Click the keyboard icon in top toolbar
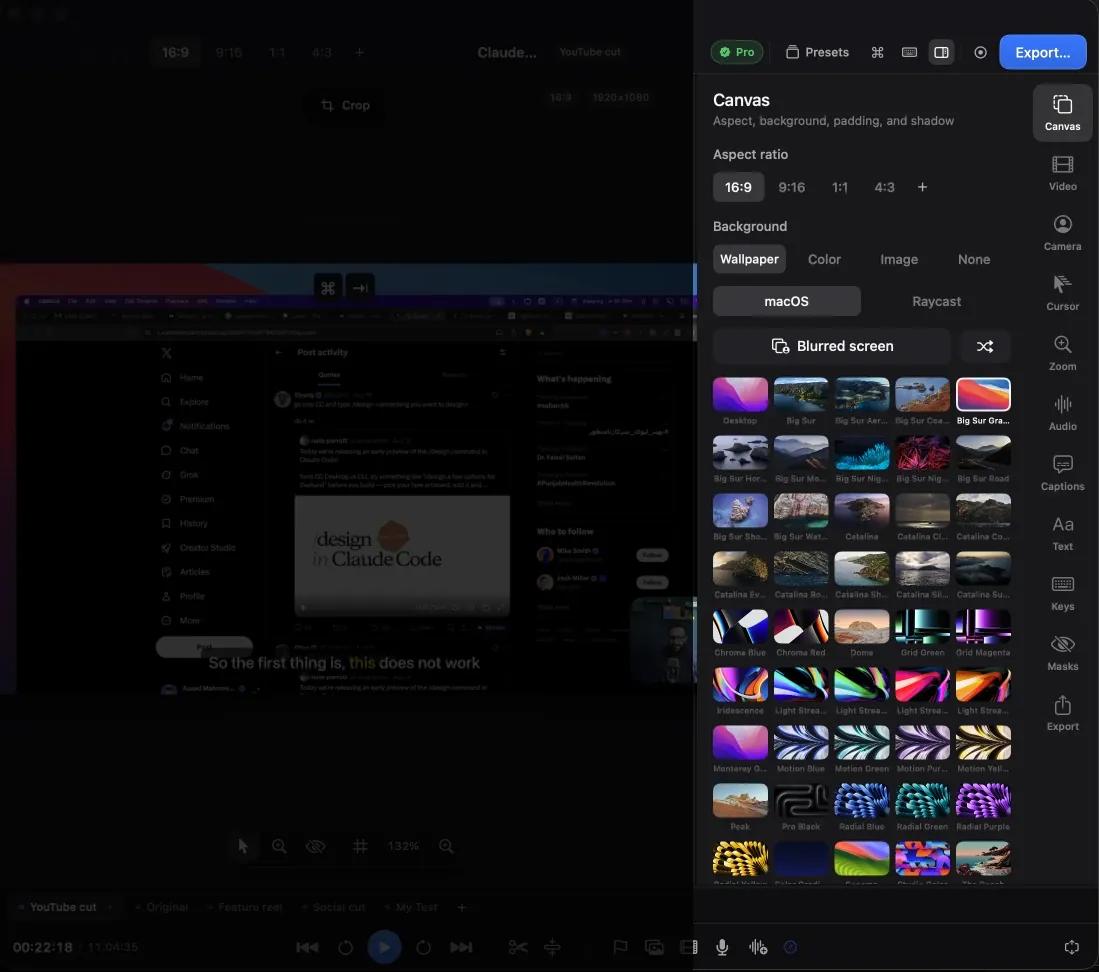The height and width of the screenshot is (972, 1099). (909, 53)
